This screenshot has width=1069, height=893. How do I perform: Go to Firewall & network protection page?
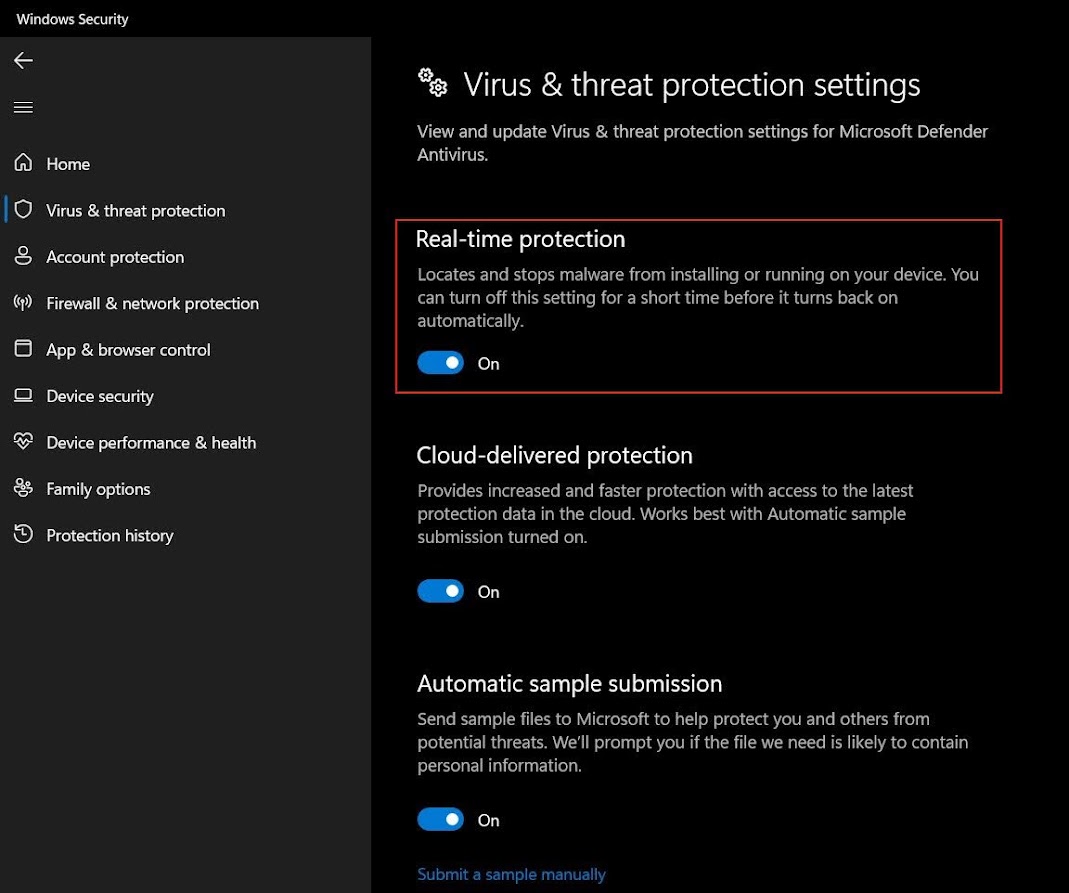152,303
